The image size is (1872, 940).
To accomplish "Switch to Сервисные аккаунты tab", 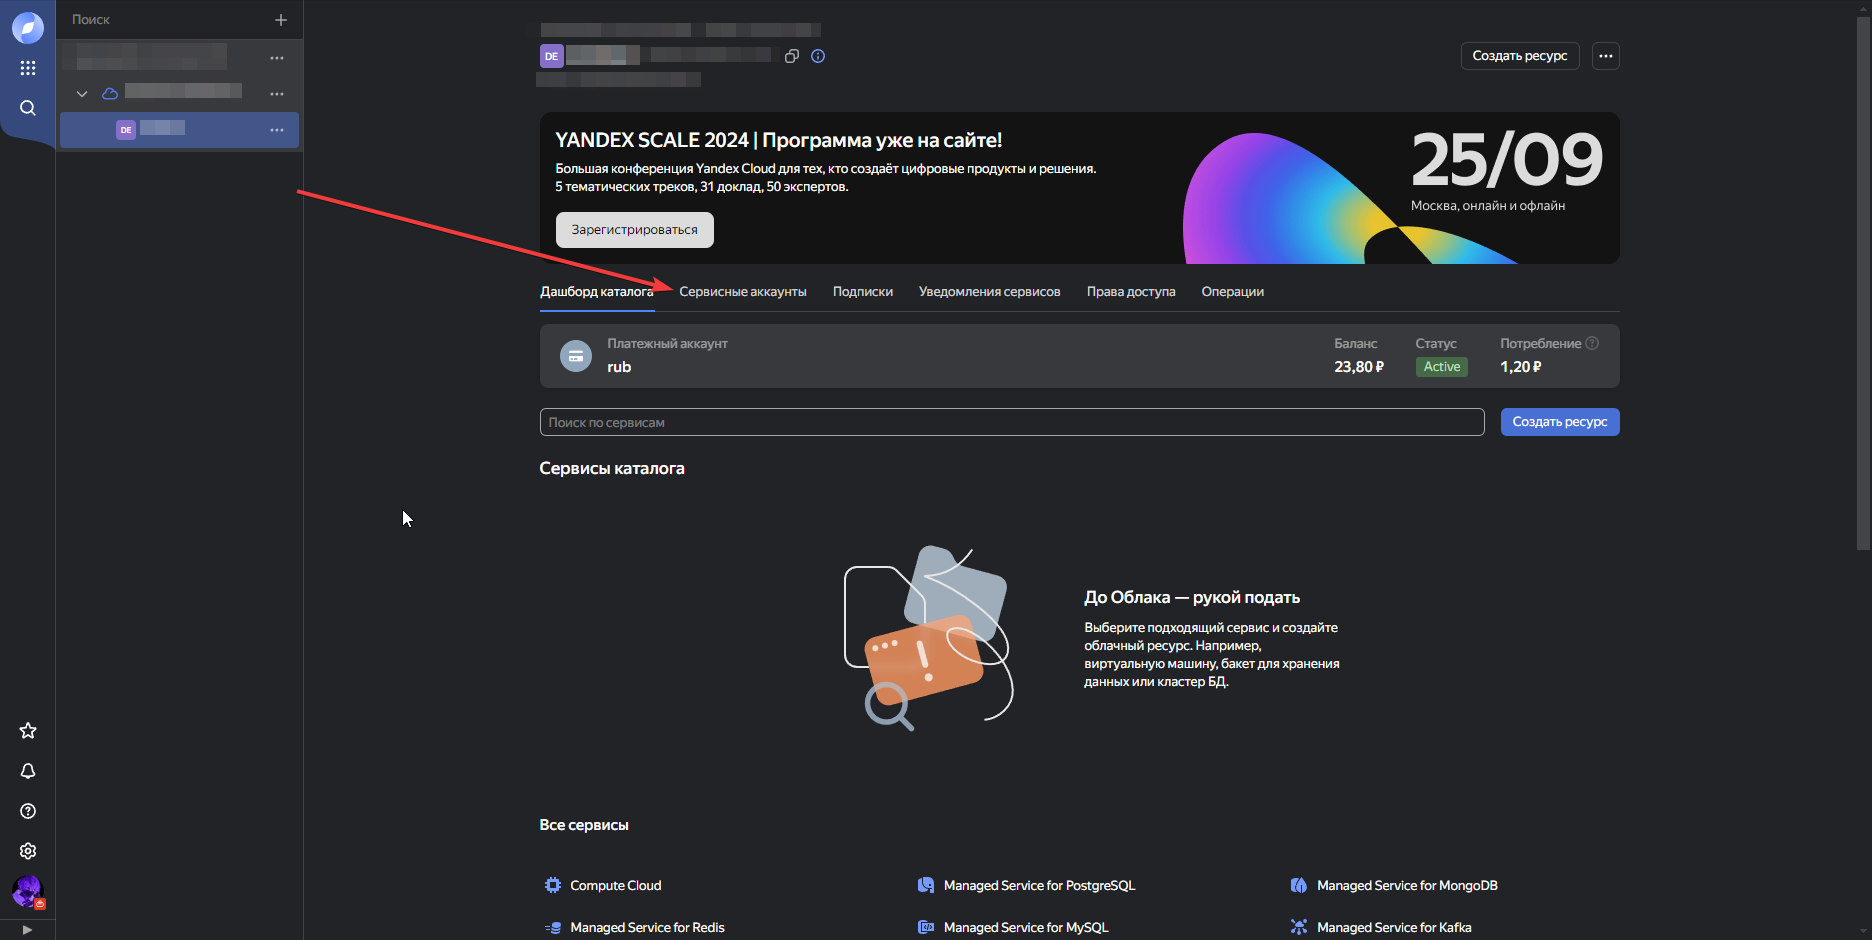I will (x=743, y=291).
